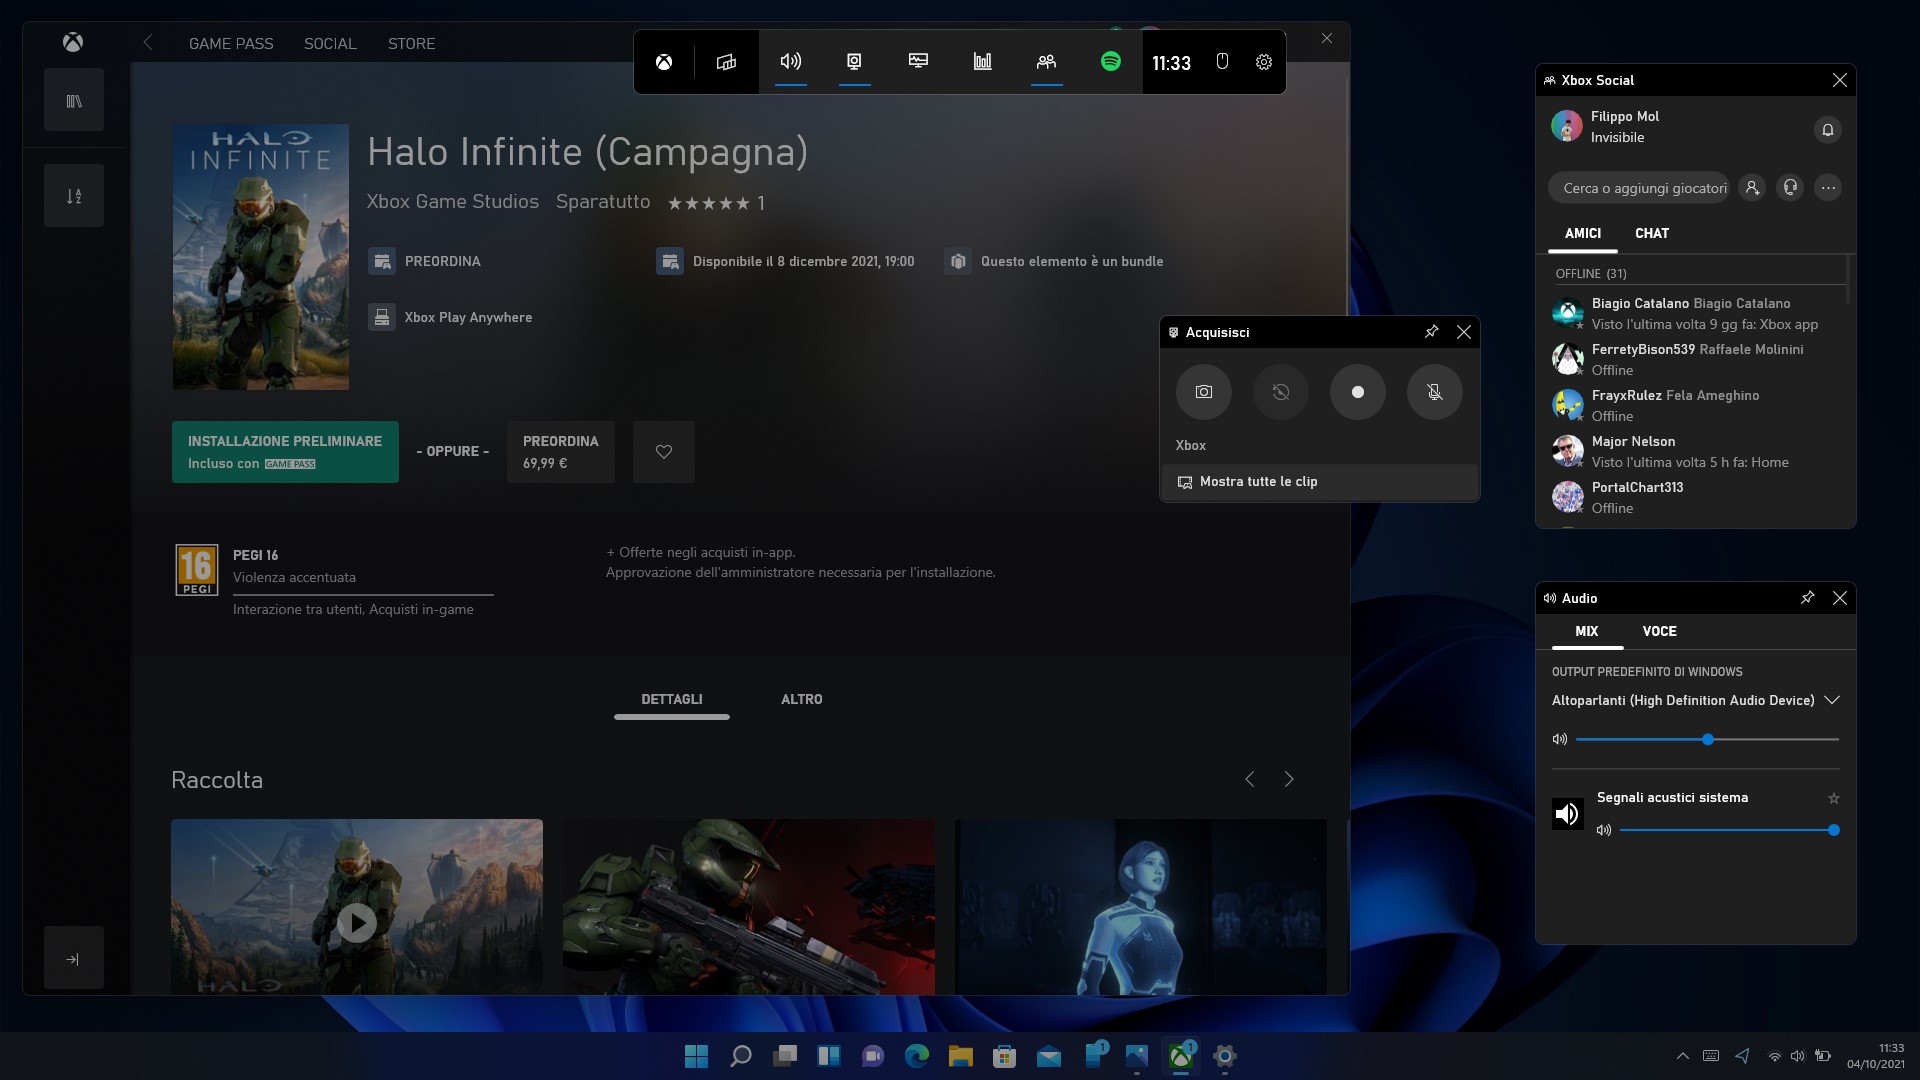The width and height of the screenshot is (1920, 1080).
Task: Switch to the AMICI tab
Action: [1583, 233]
